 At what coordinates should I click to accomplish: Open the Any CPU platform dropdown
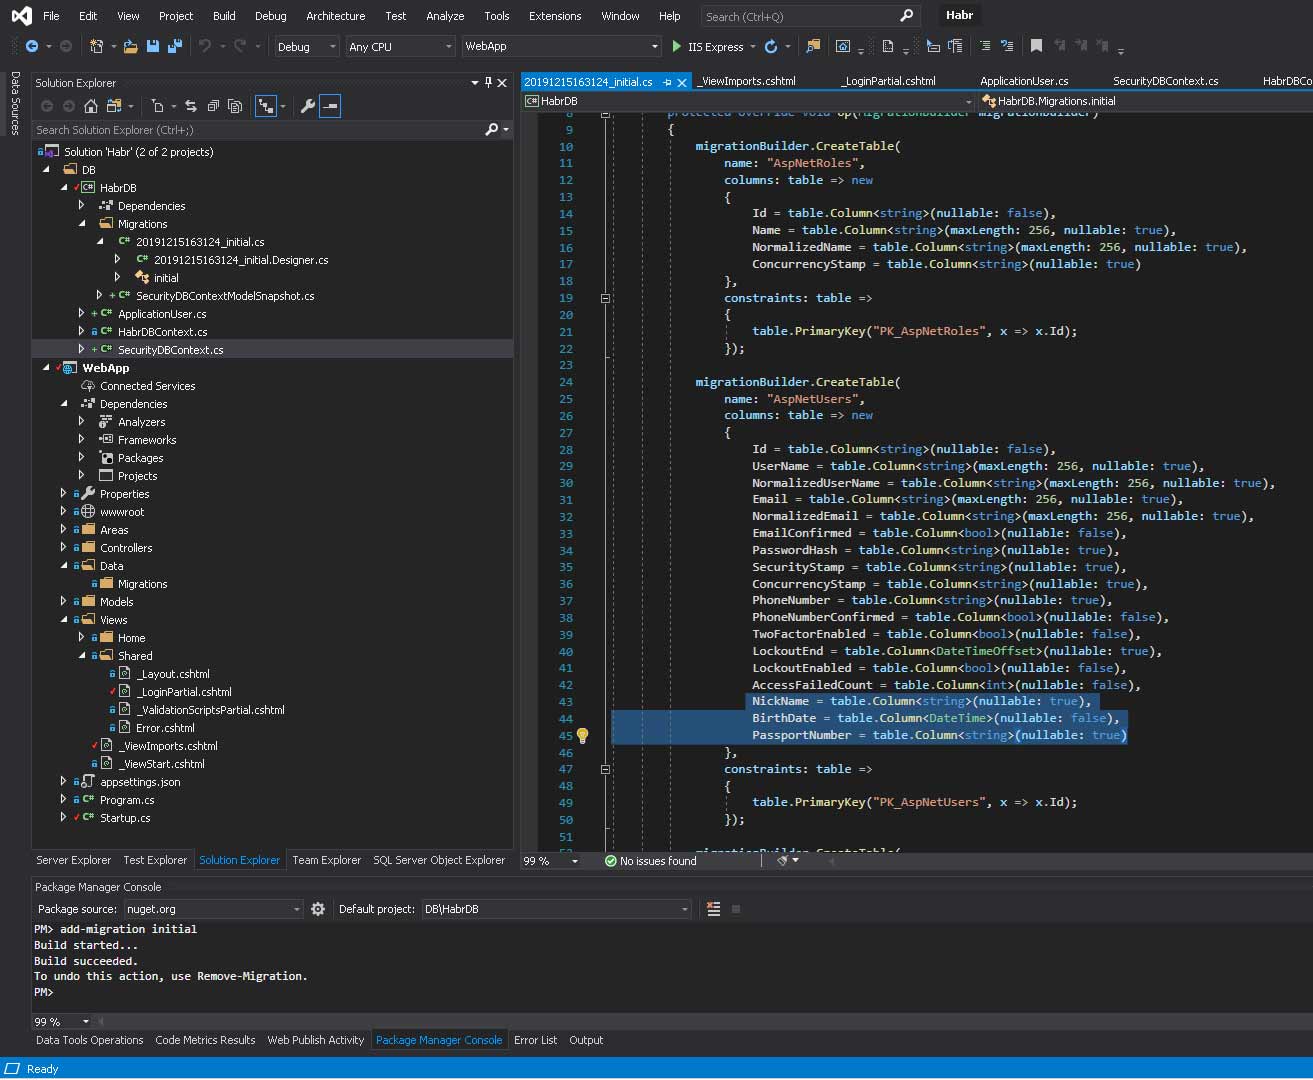(400, 47)
